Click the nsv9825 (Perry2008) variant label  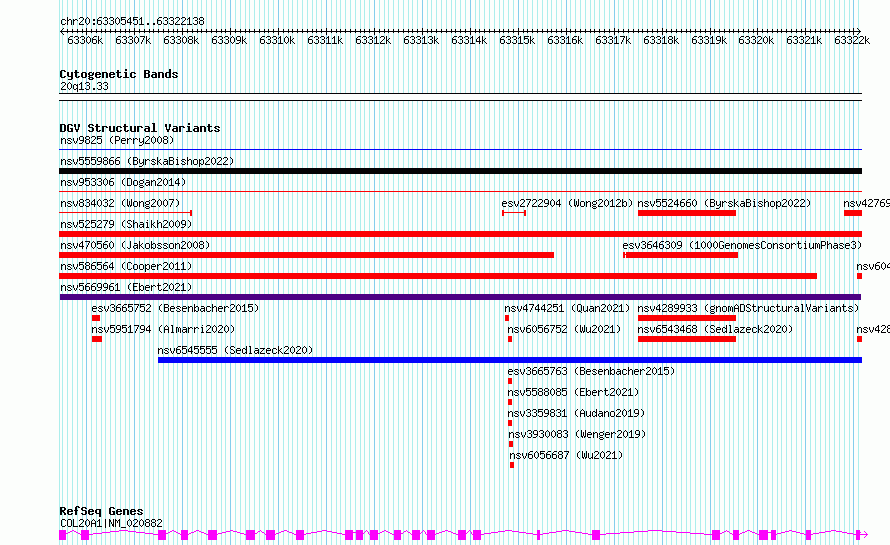pyautogui.click(x=117, y=140)
